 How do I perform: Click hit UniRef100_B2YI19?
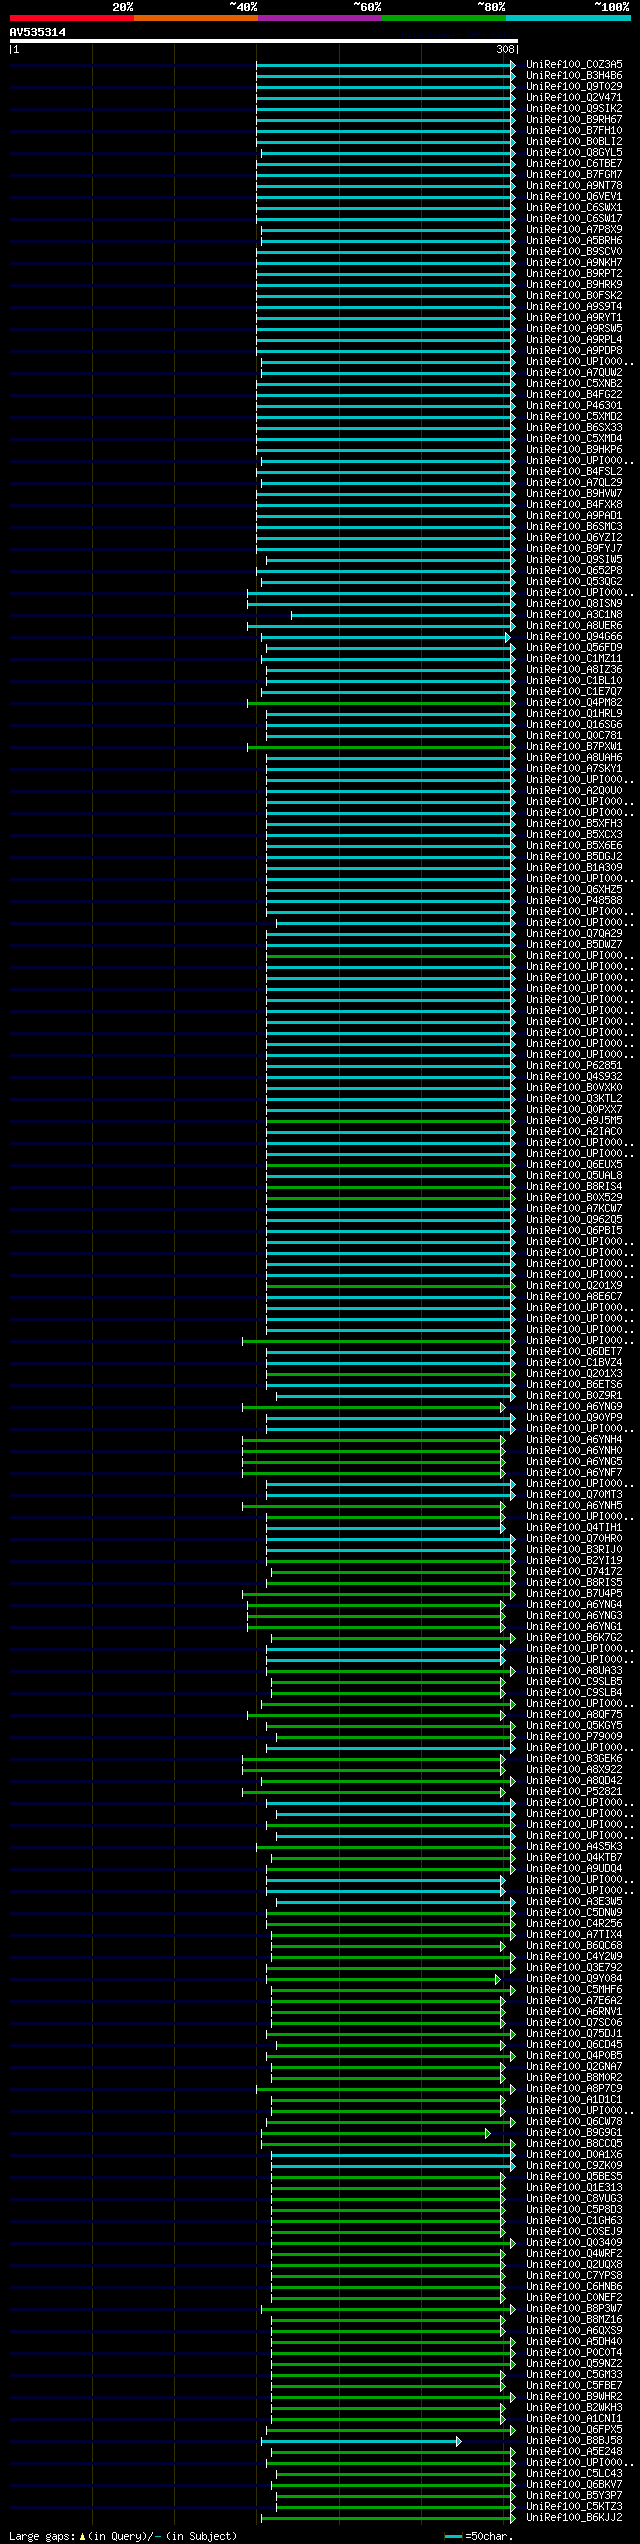point(574,1561)
